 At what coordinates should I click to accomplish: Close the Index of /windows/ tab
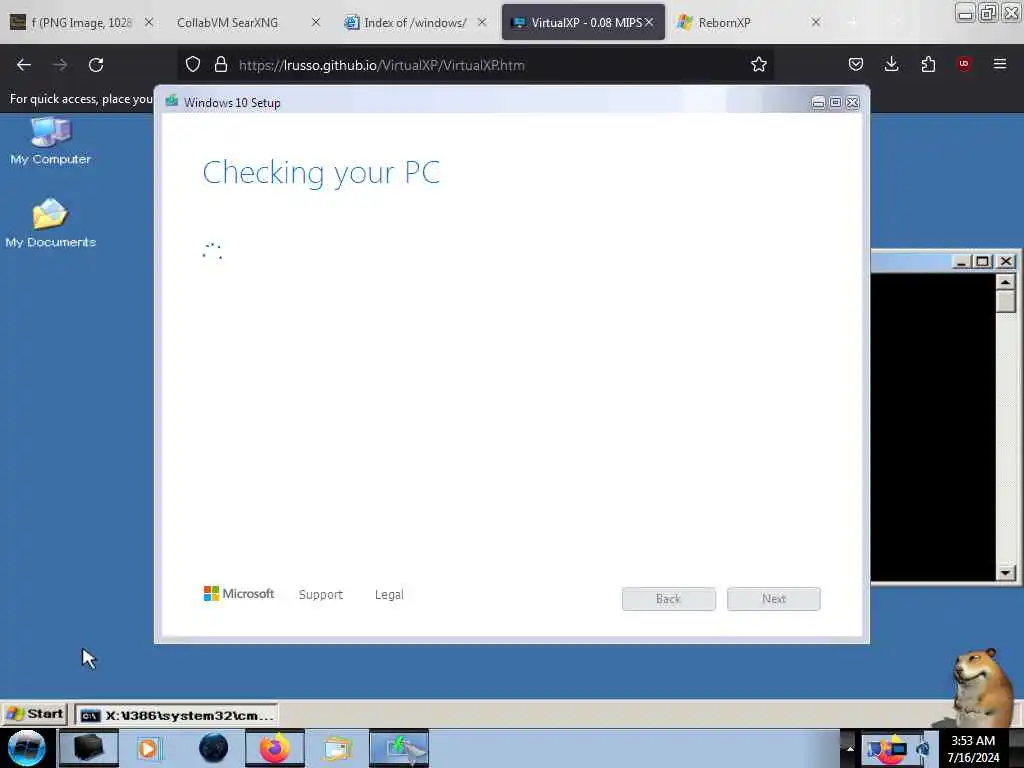482,22
